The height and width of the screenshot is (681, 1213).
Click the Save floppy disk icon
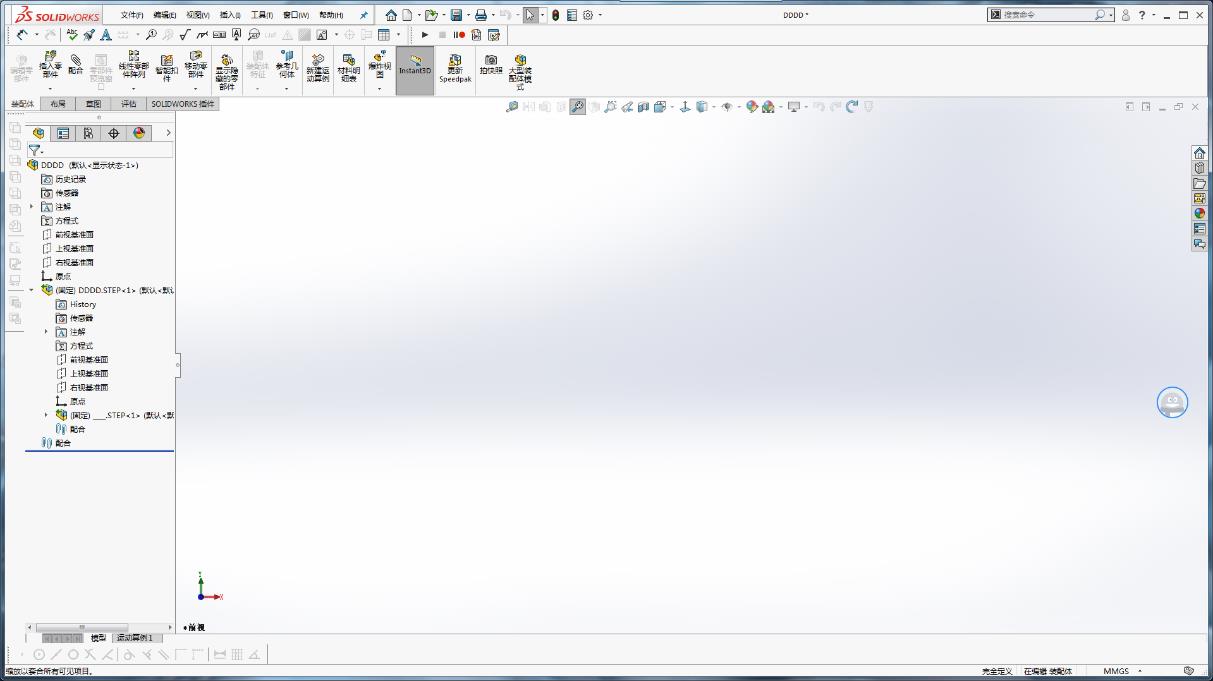click(x=456, y=15)
